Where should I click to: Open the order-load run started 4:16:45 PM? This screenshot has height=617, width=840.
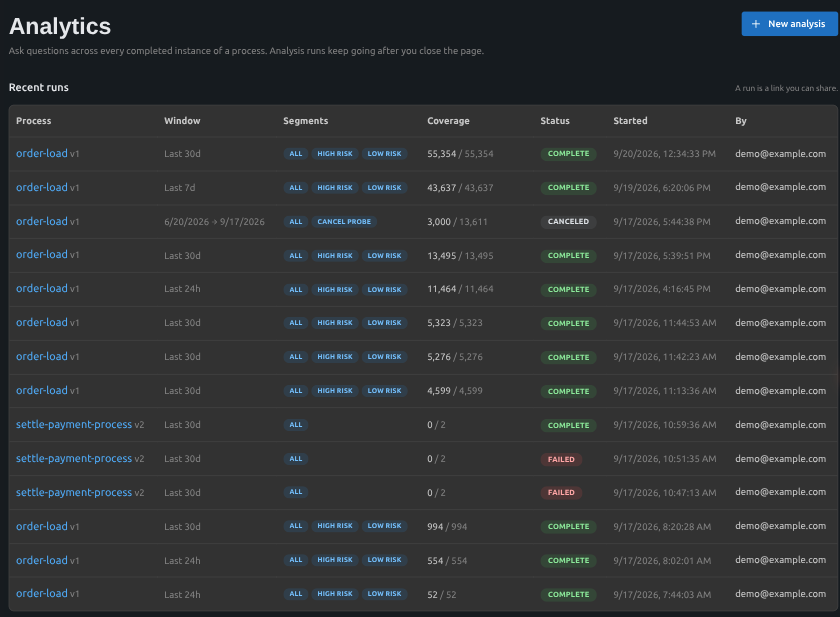[42, 289]
